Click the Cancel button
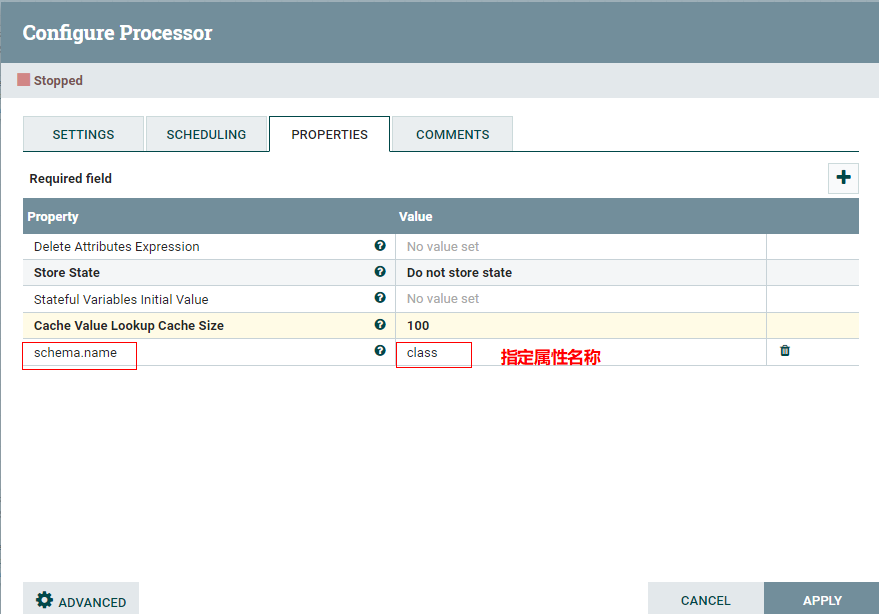Viewport: 879px width, 614px height. pos(705,600)
